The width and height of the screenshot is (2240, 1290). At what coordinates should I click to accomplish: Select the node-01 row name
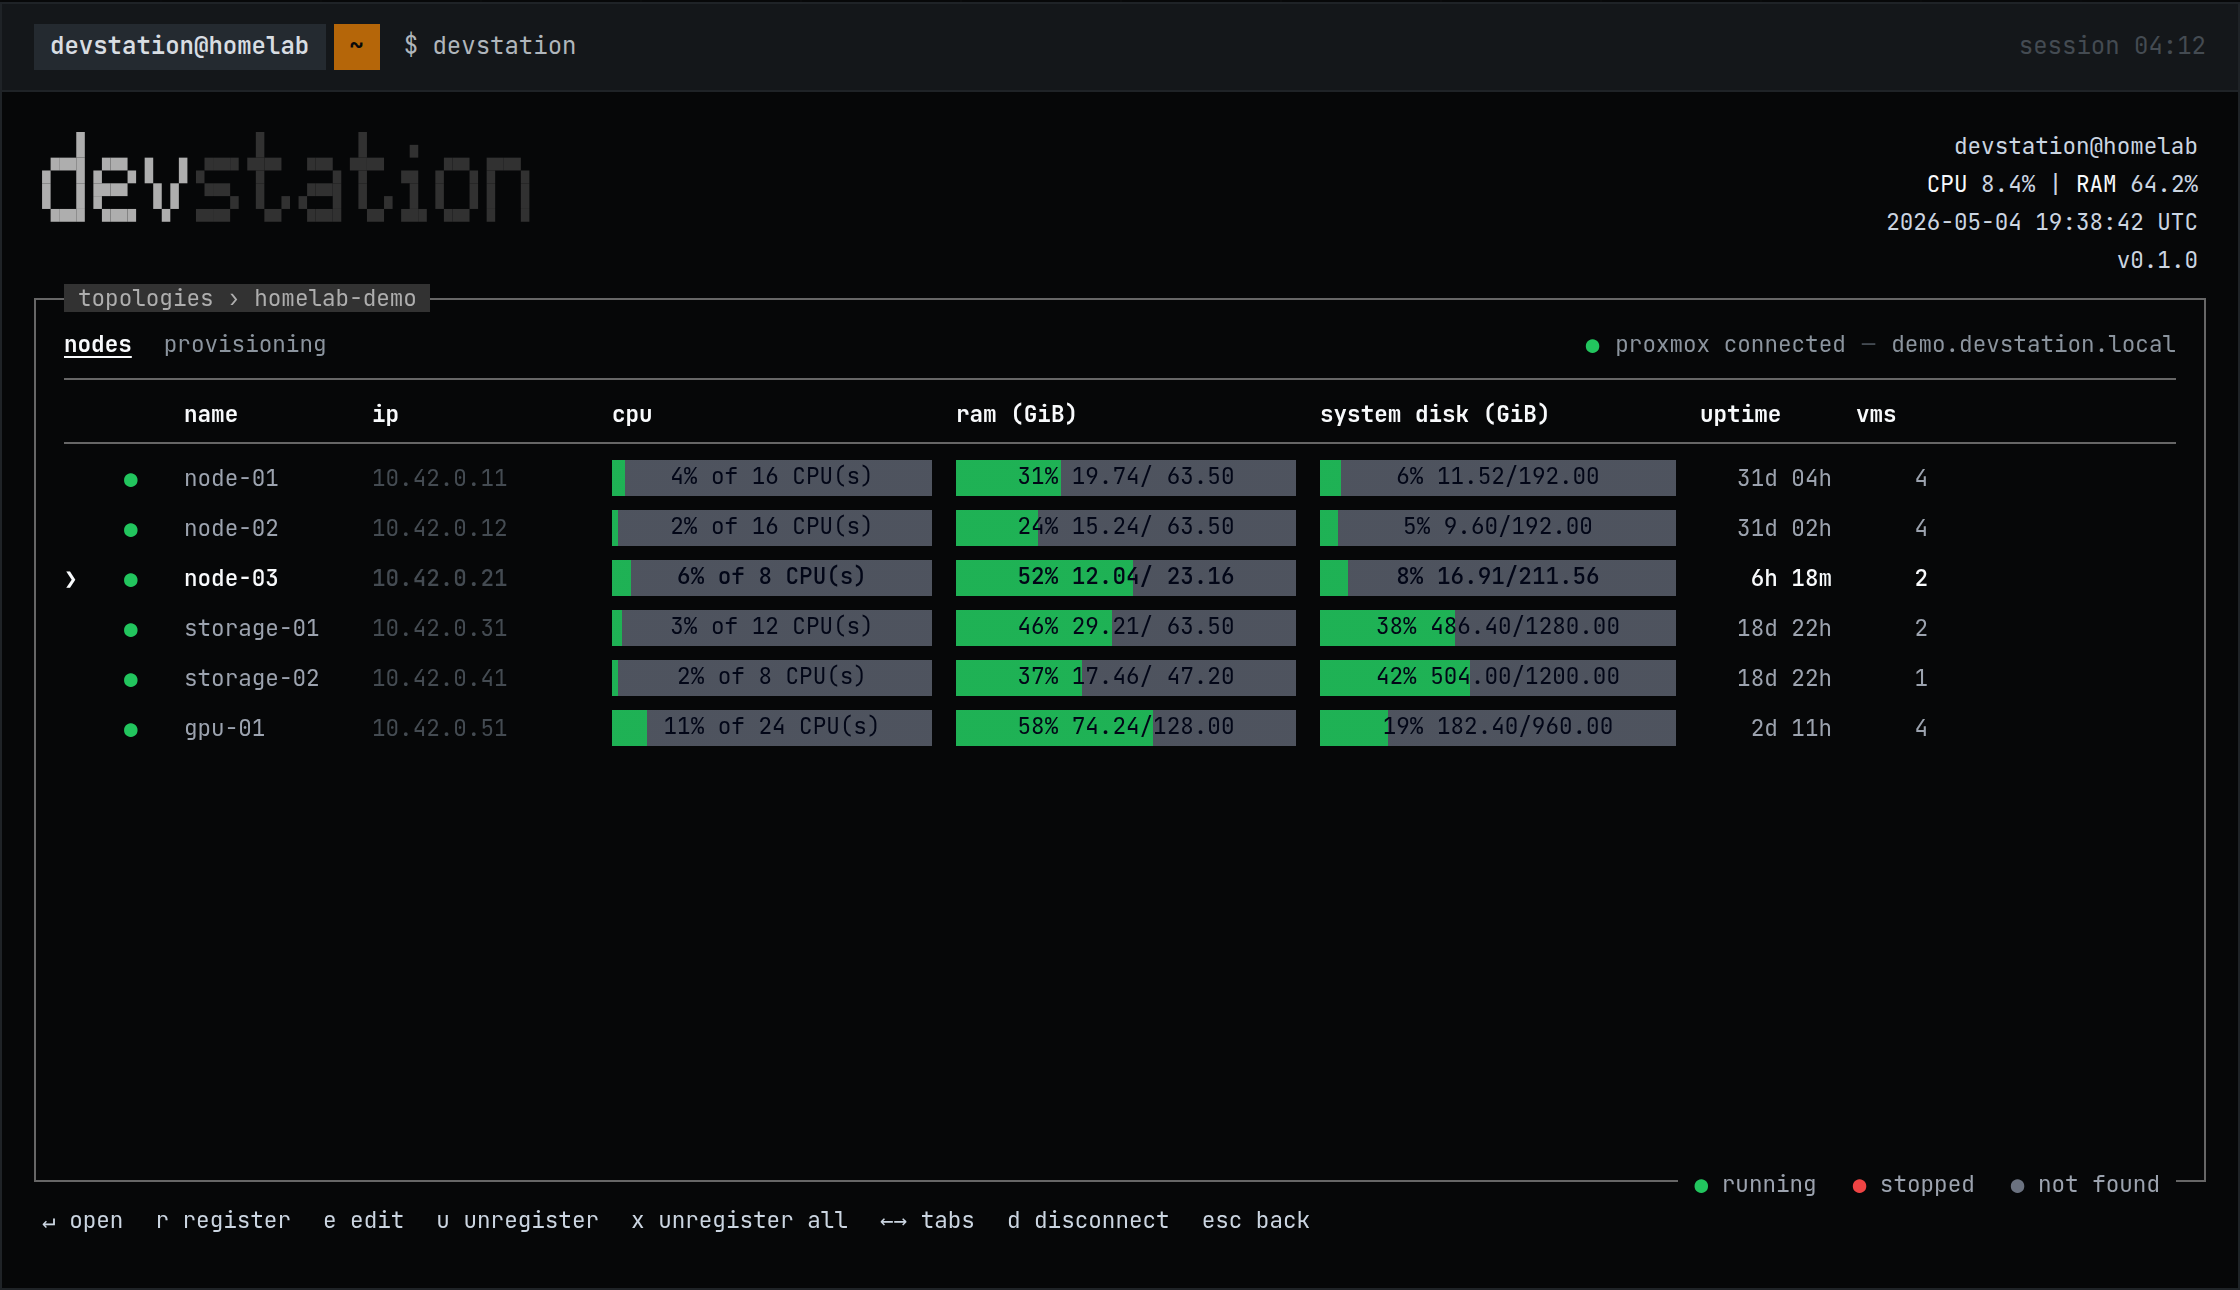pos(231,478)
